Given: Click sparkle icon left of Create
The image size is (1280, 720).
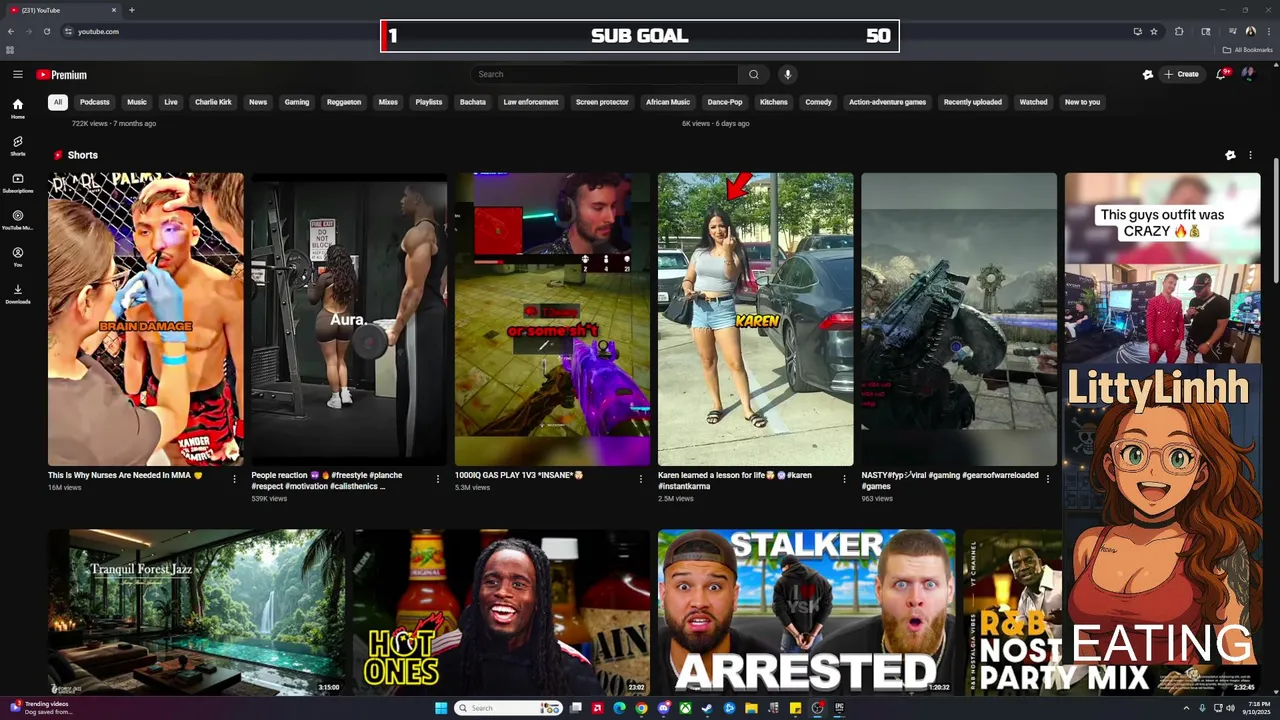Looking at the screenshot, I should [x=1148, y=74].
